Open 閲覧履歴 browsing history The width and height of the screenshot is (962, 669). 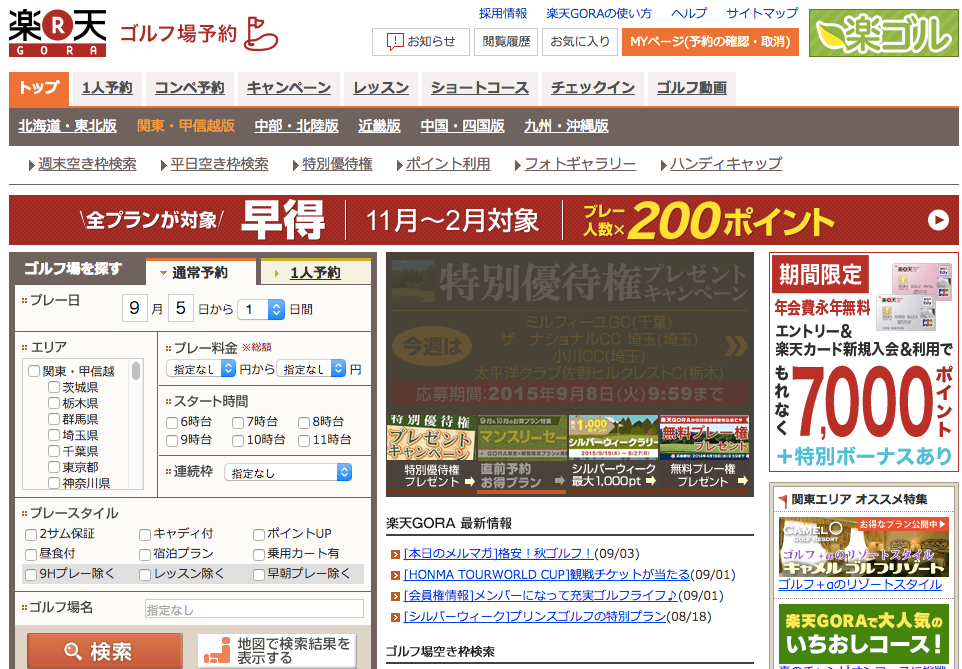tap(506, 42)
